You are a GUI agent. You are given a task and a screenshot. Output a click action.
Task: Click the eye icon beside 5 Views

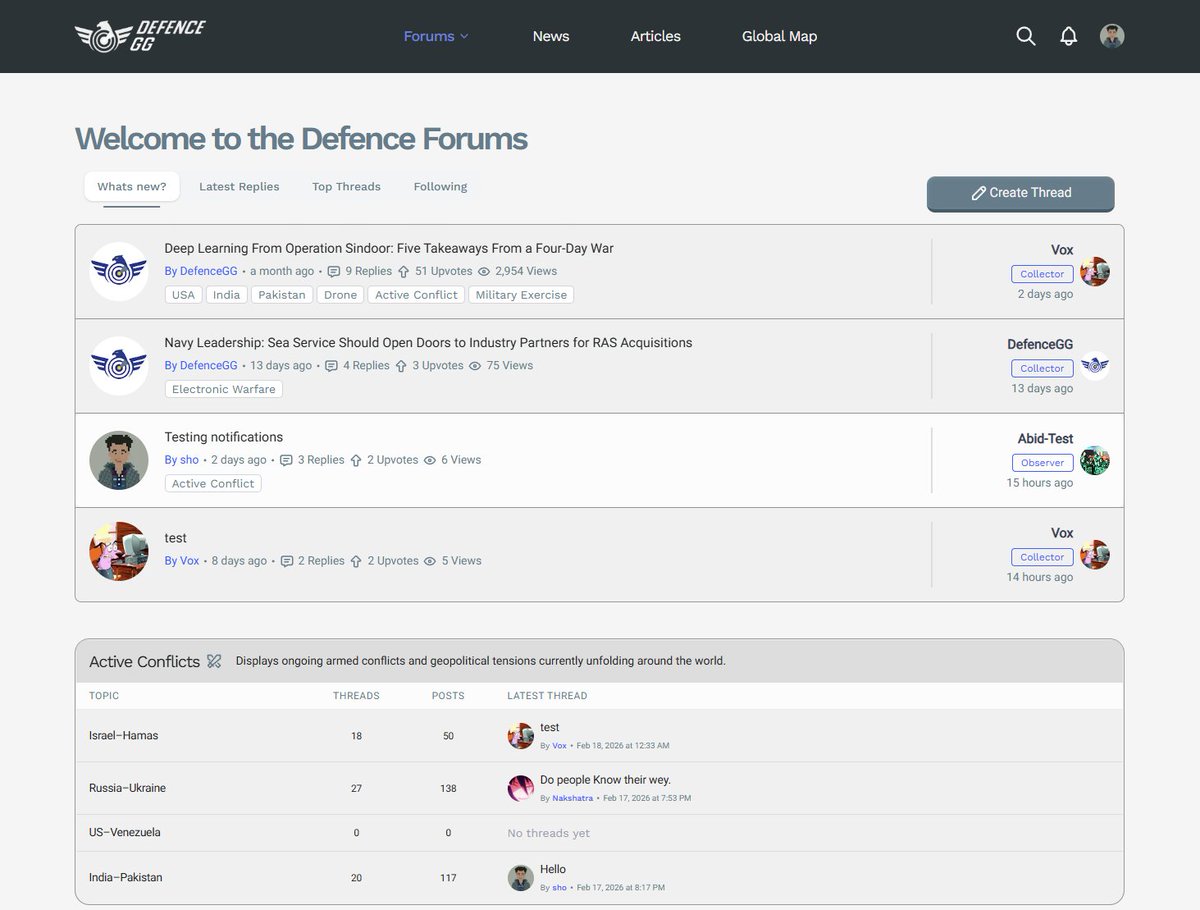pos(430,561)
